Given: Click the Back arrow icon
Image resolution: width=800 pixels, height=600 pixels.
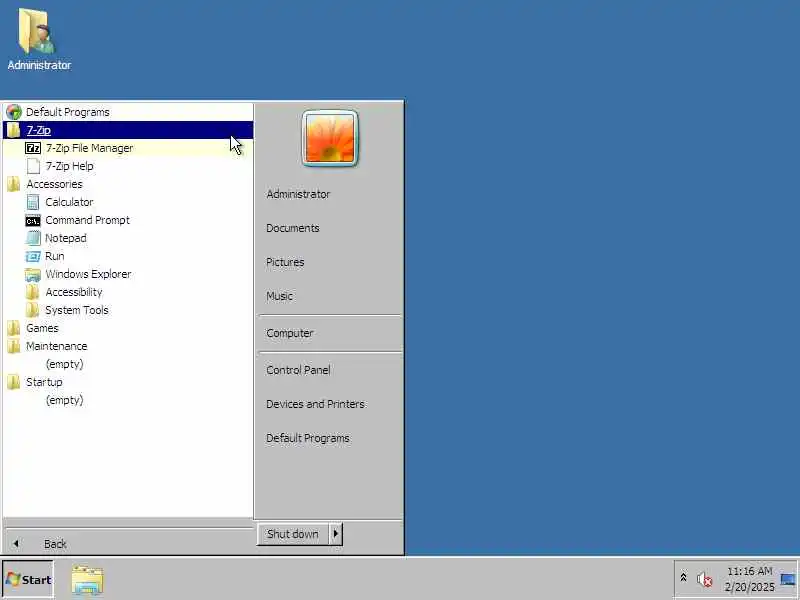Looking at the screenshot, I should (x=16, y=544).
